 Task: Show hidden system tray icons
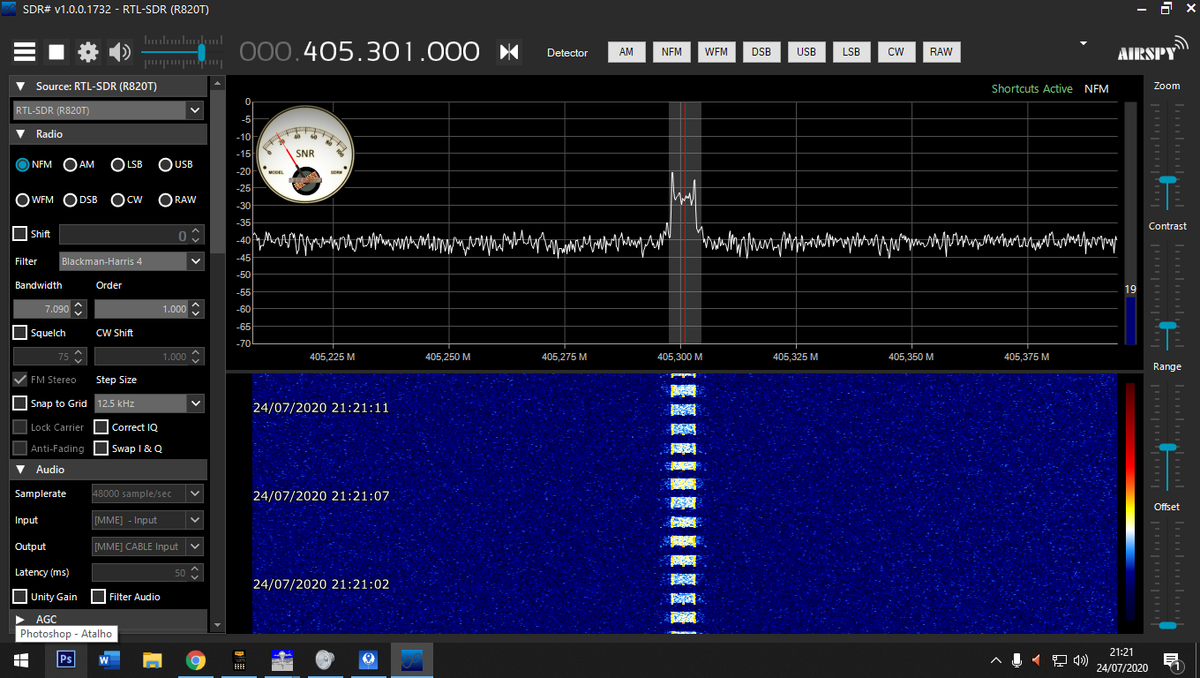click(x=995, y=660)
